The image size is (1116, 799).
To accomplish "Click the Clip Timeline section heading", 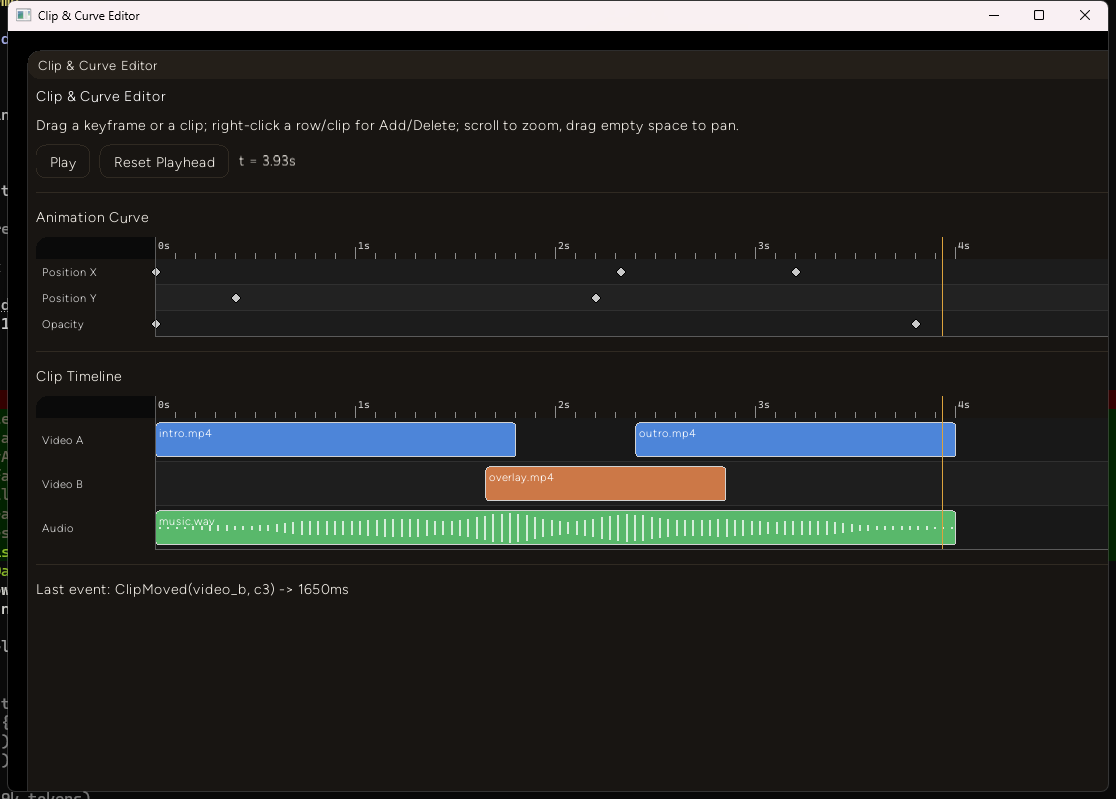I will [79, 376].
